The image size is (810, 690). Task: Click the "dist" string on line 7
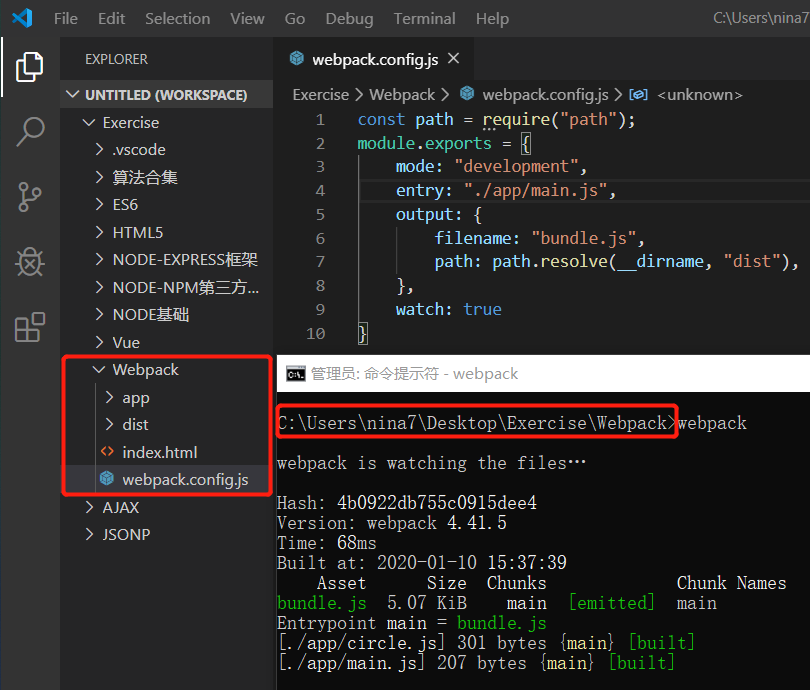[751, 261]
